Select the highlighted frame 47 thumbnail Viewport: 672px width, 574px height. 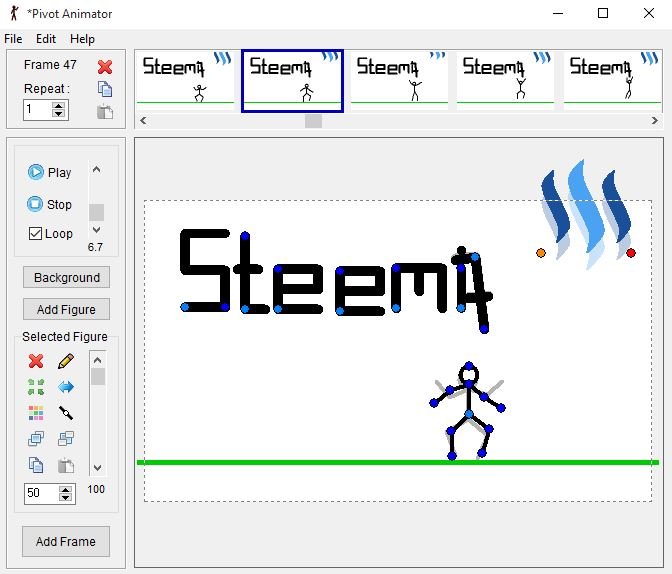(x=292, y=81)
